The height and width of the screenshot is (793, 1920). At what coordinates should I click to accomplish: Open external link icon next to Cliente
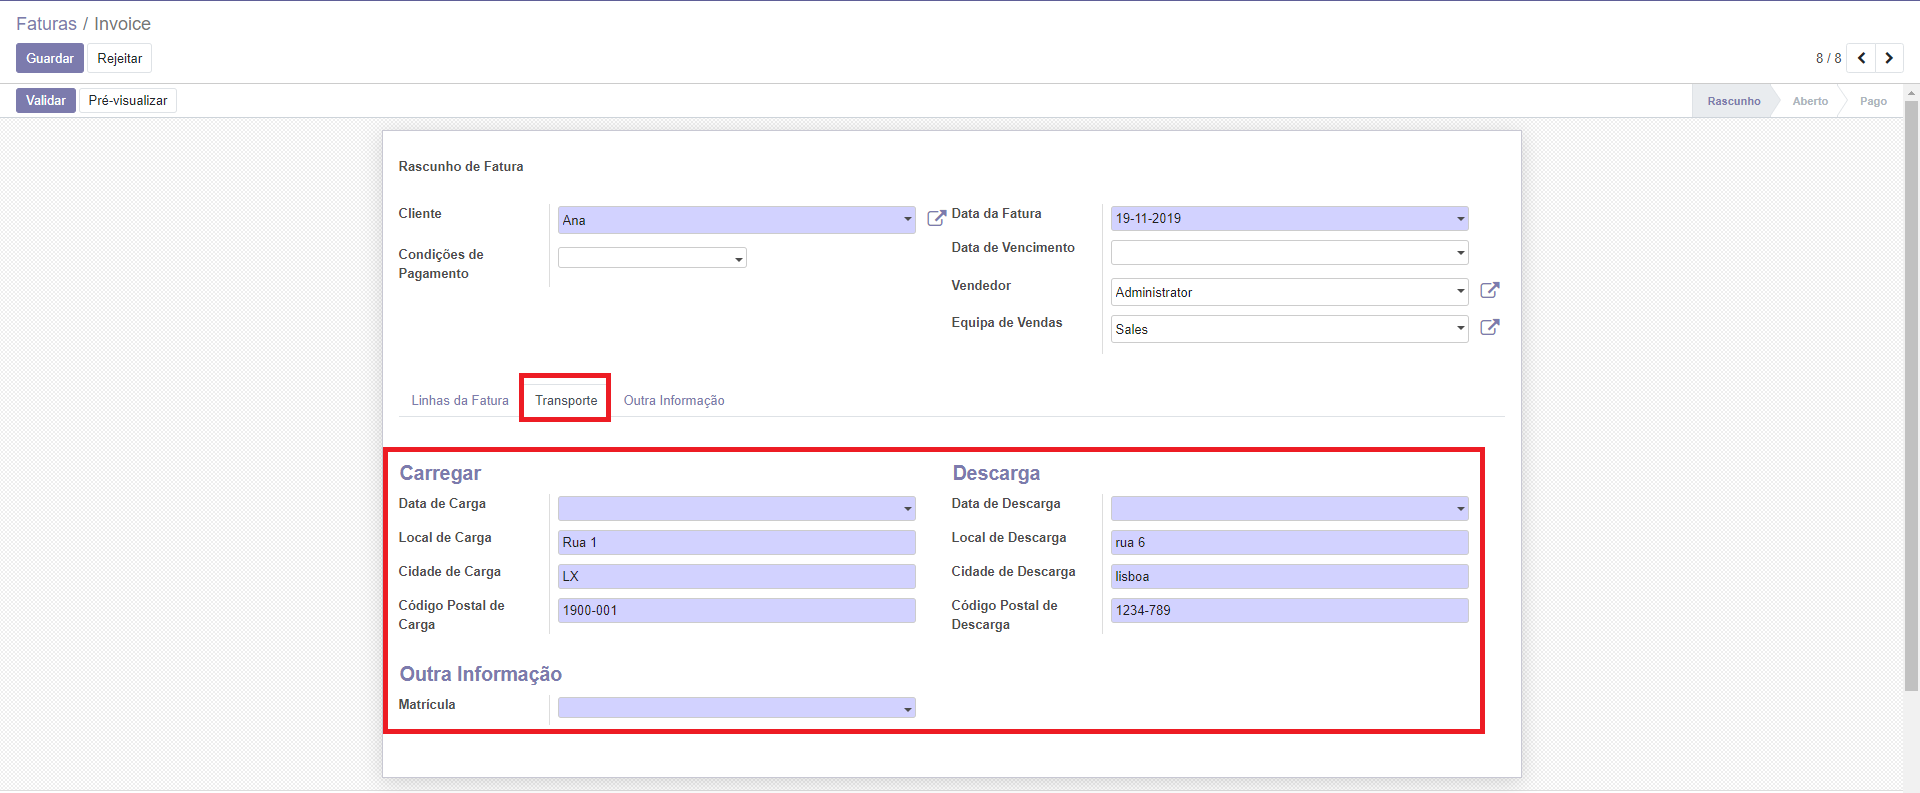(x=936, y=218)
